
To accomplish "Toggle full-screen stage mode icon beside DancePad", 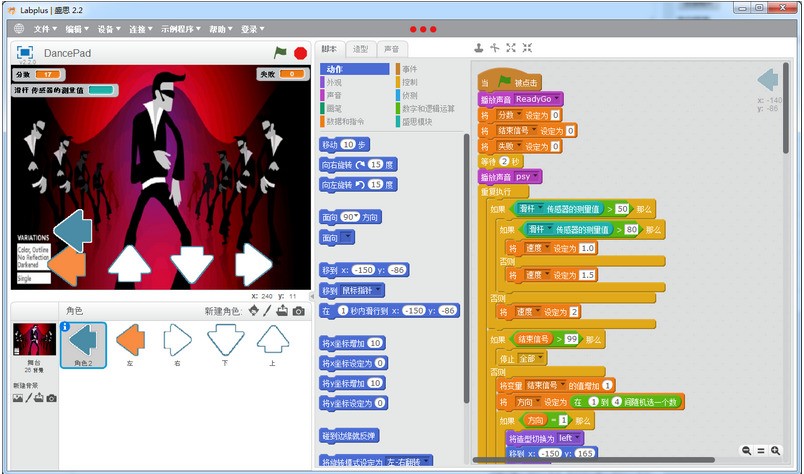I will (x=26, y=52).
